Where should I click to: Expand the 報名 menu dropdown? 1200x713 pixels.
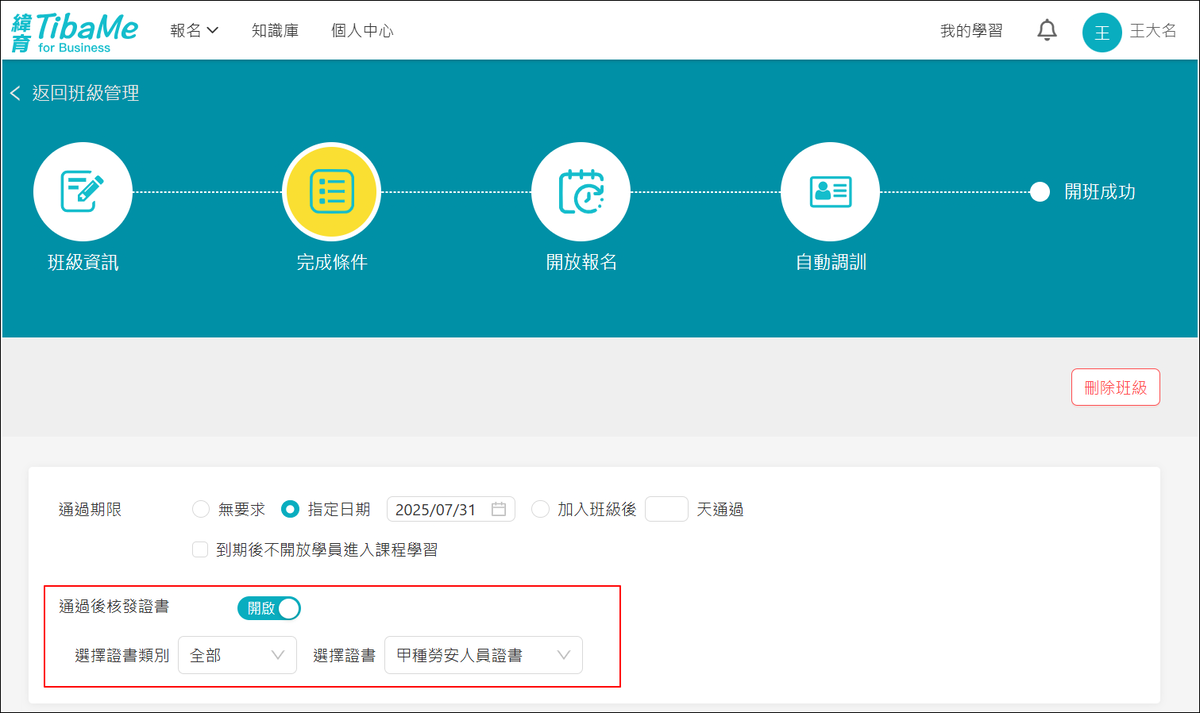[194, 31]
